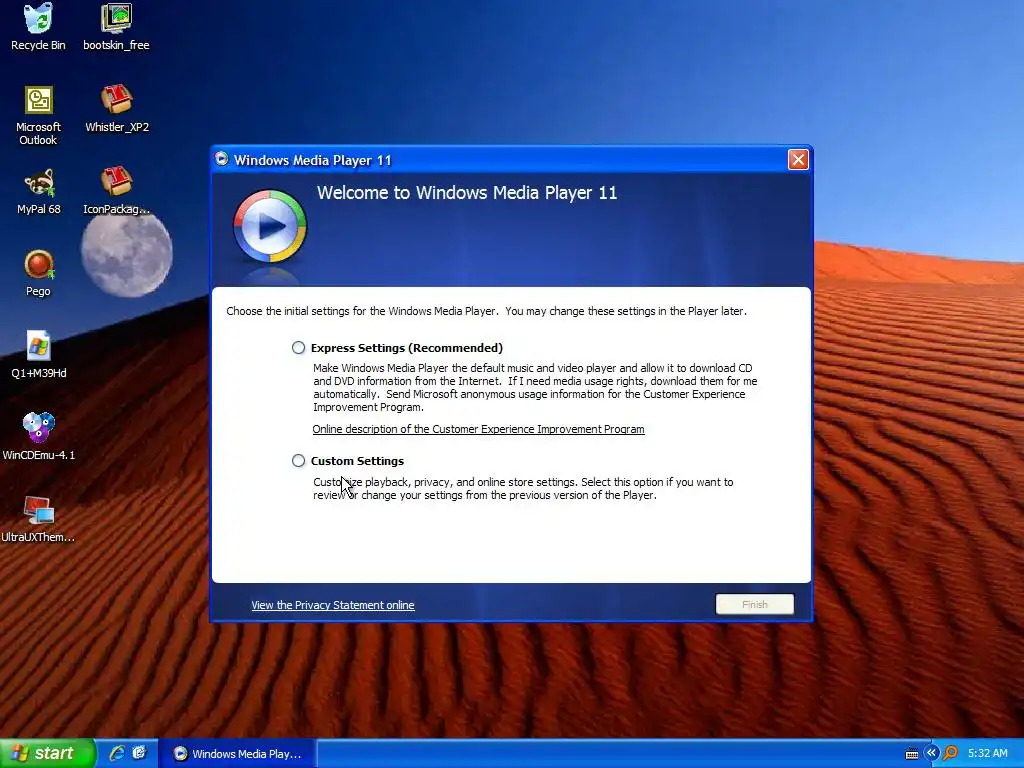
Task: Click the Finish button
Action: pyautogui.click(x=754, y=605)
